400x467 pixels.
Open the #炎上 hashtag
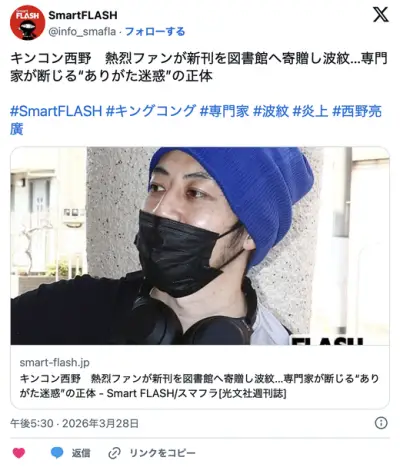[x=310, y=111]
